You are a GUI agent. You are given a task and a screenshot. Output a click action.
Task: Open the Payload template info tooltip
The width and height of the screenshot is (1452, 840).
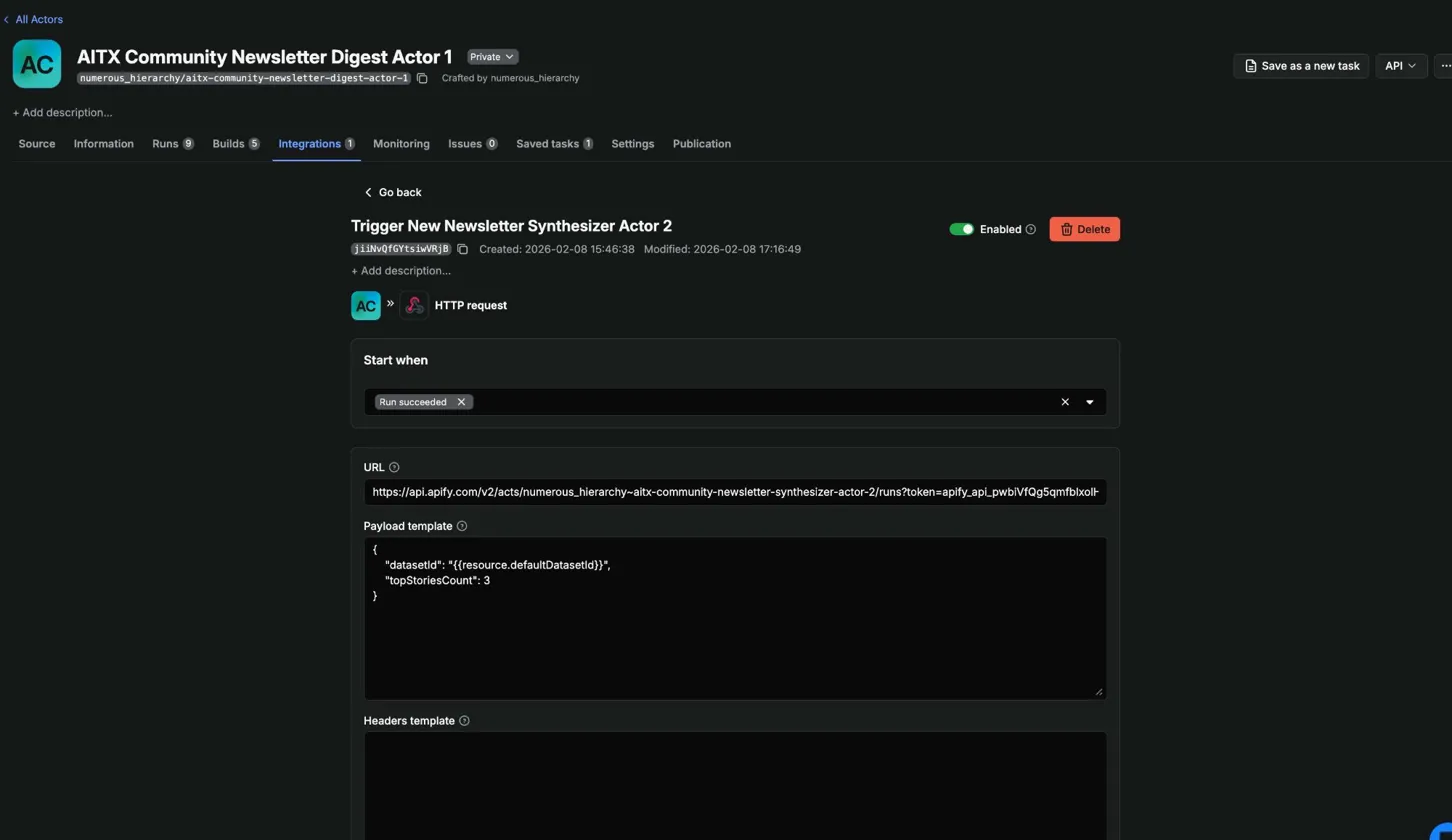(461, 525)
